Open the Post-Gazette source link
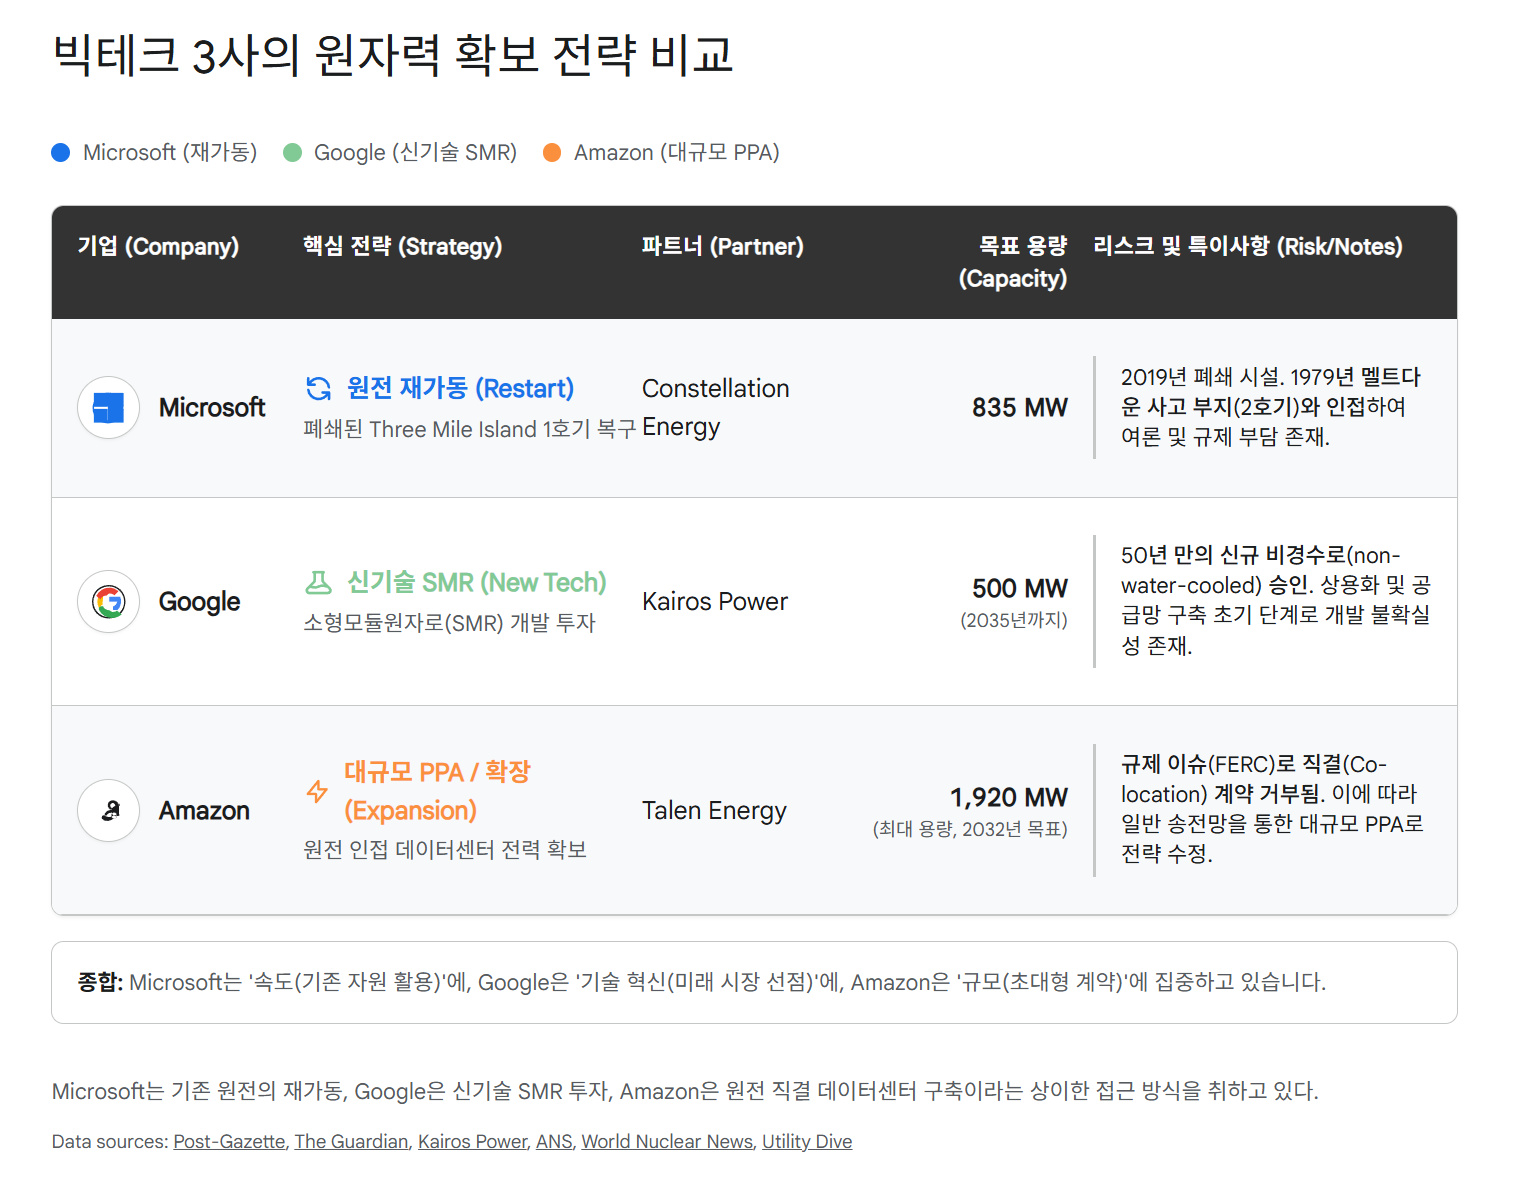Screen dimensions: 1525x1181 229,1142
